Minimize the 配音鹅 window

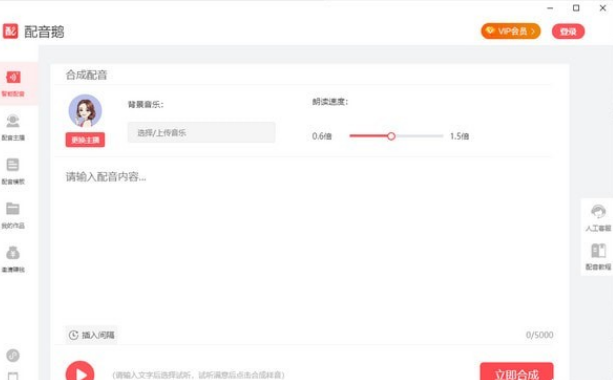coord(550,8)
